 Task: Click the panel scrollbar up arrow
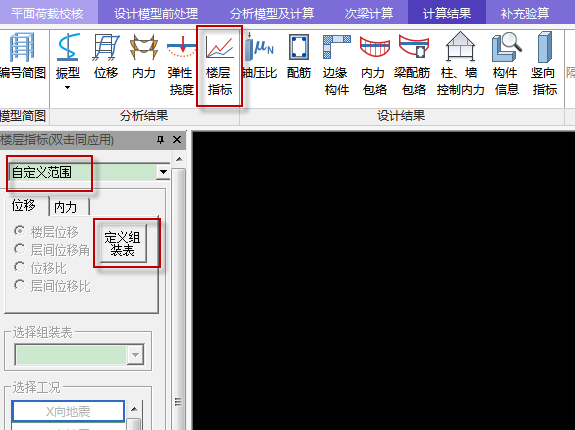(179, 159)
